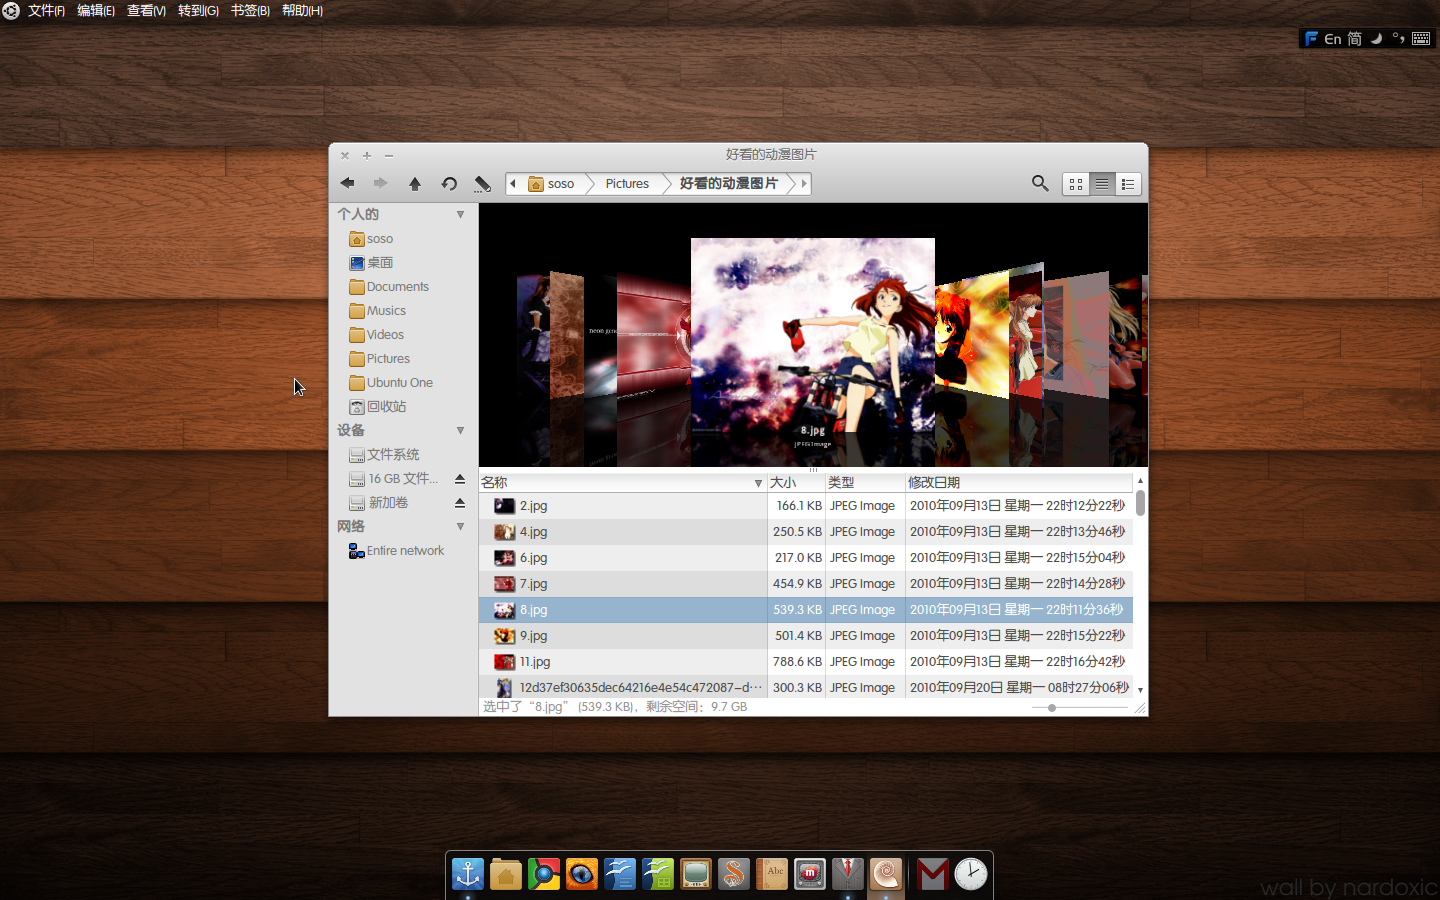
Task: Open Gmail icon in the dock
Action: [933, 874]
